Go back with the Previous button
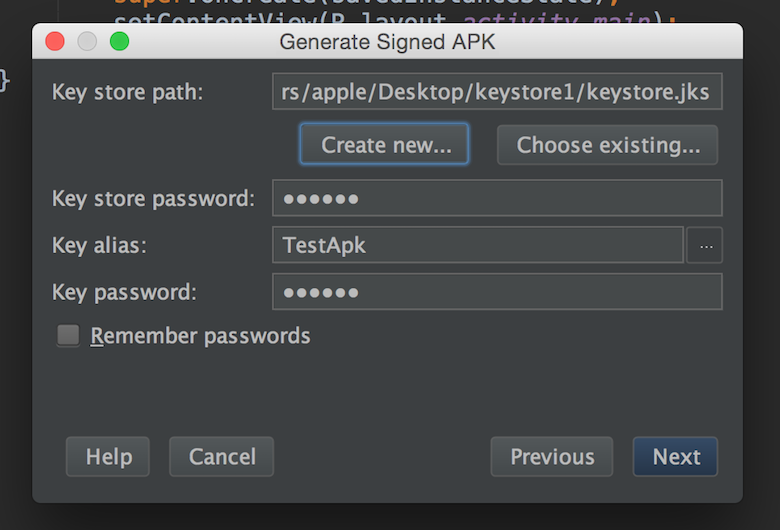The width and height of the screenshot is (780, 530). coord(552,457)
